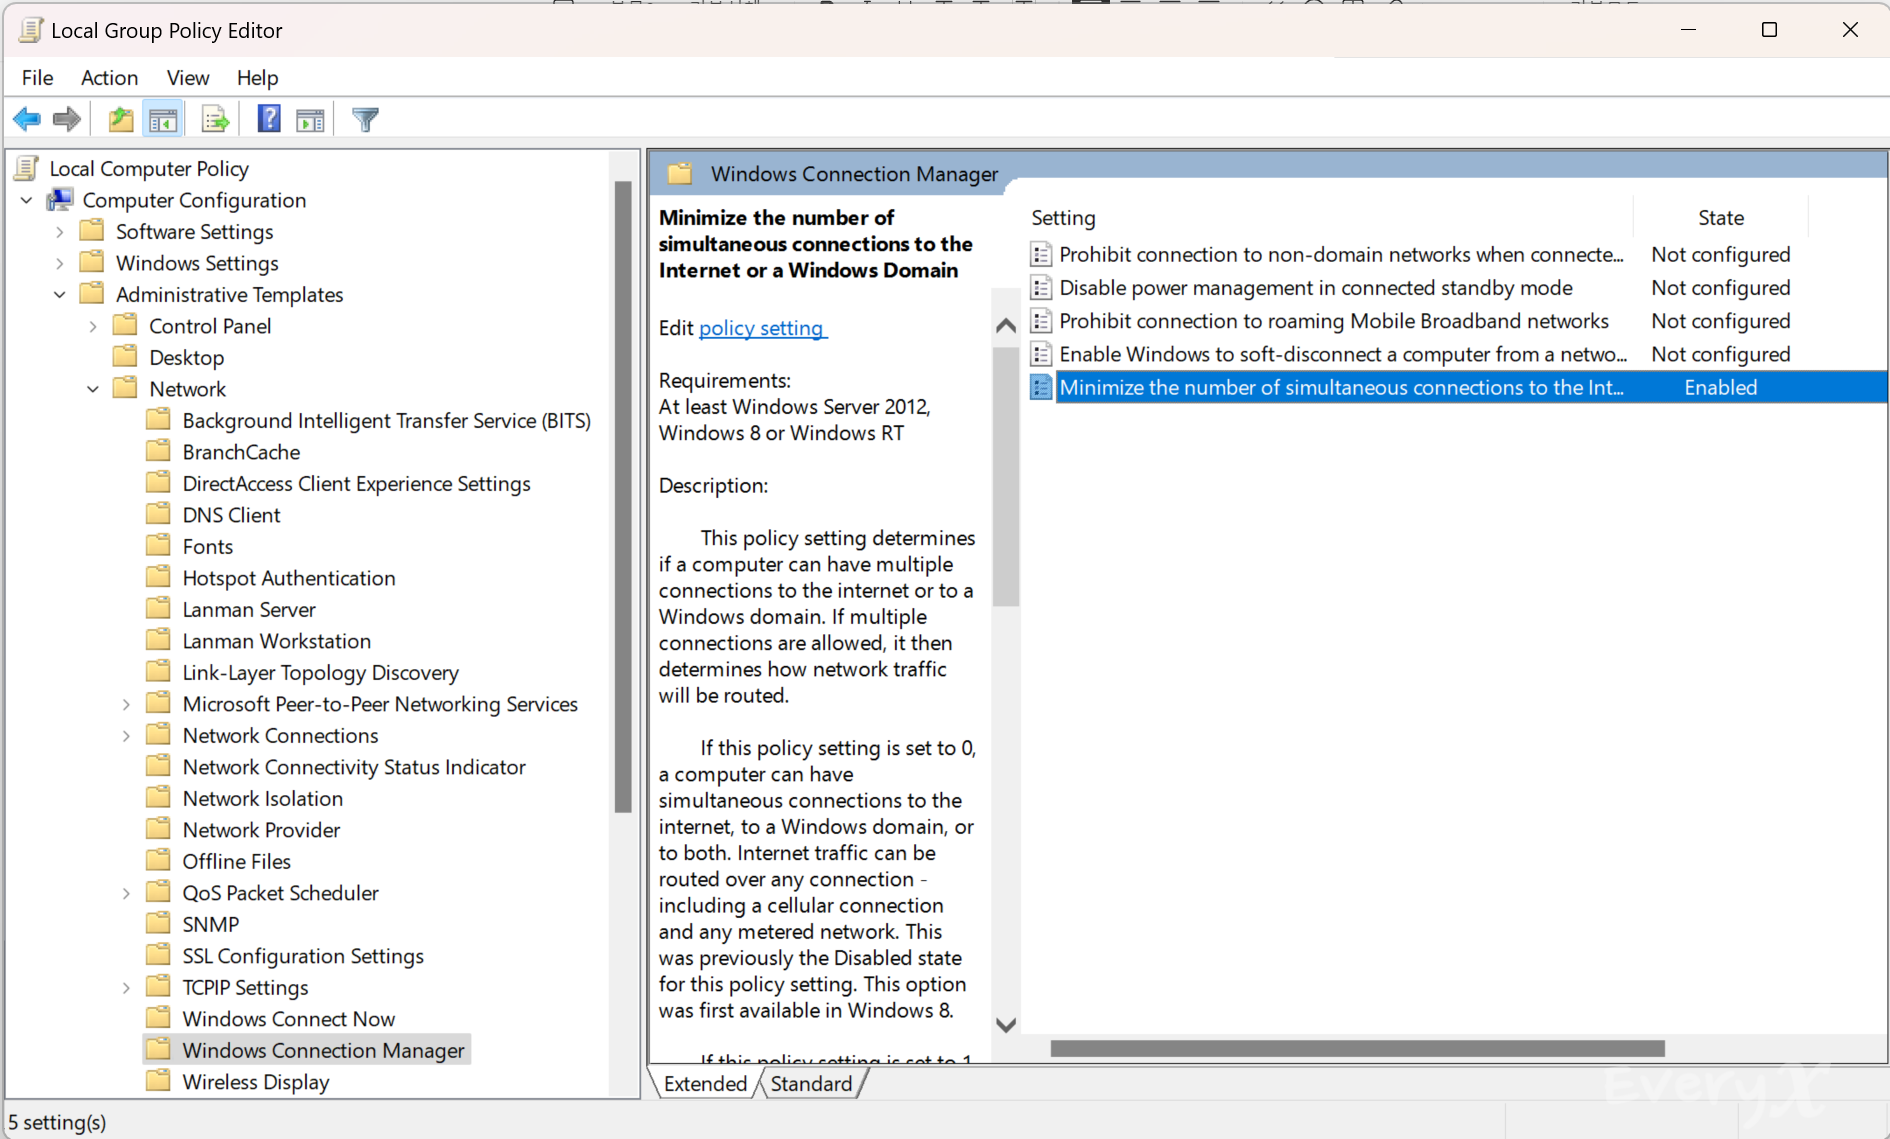Click description pane scroll up arrow

pyautogui.click(x=1006, y=326)
